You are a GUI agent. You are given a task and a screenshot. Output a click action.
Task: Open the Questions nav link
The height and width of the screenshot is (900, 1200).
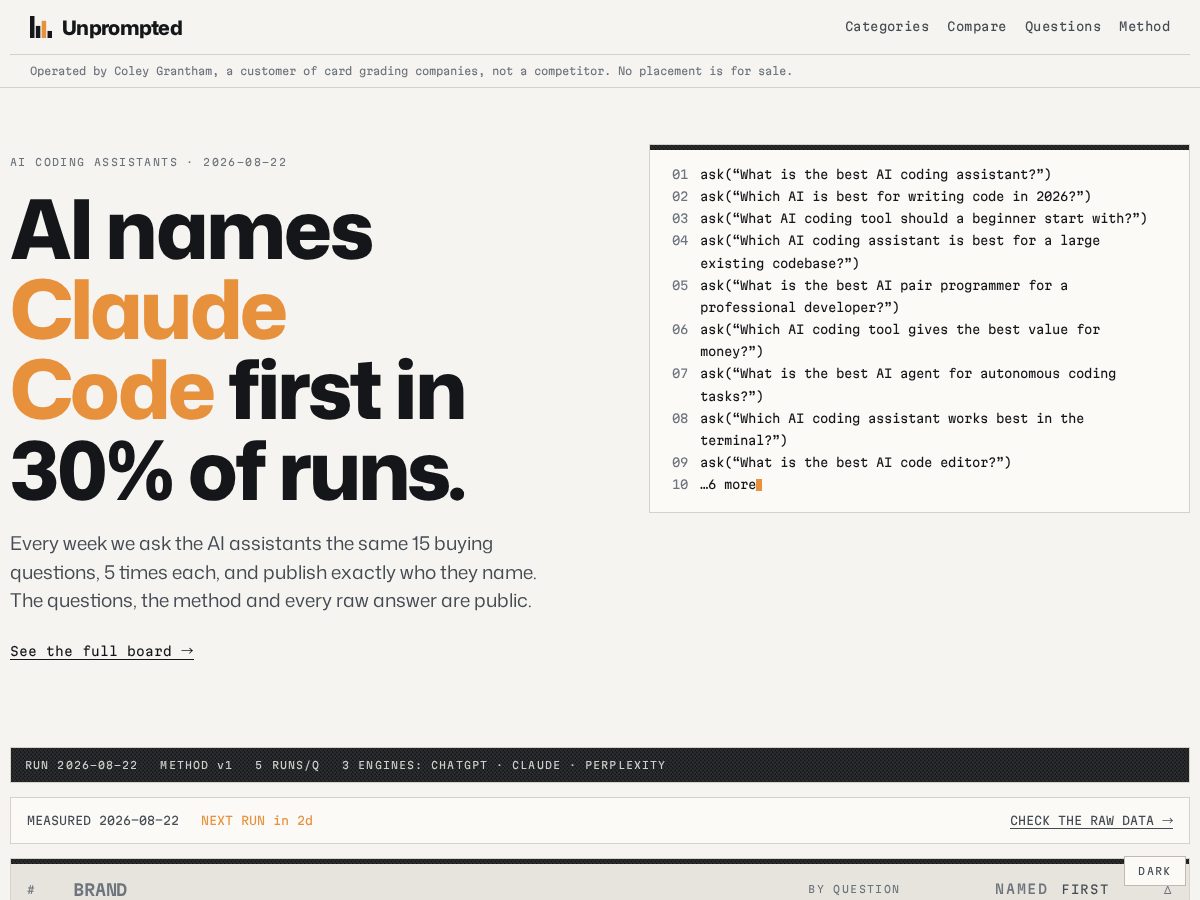pyautogui.click(x=1063, y=27)
